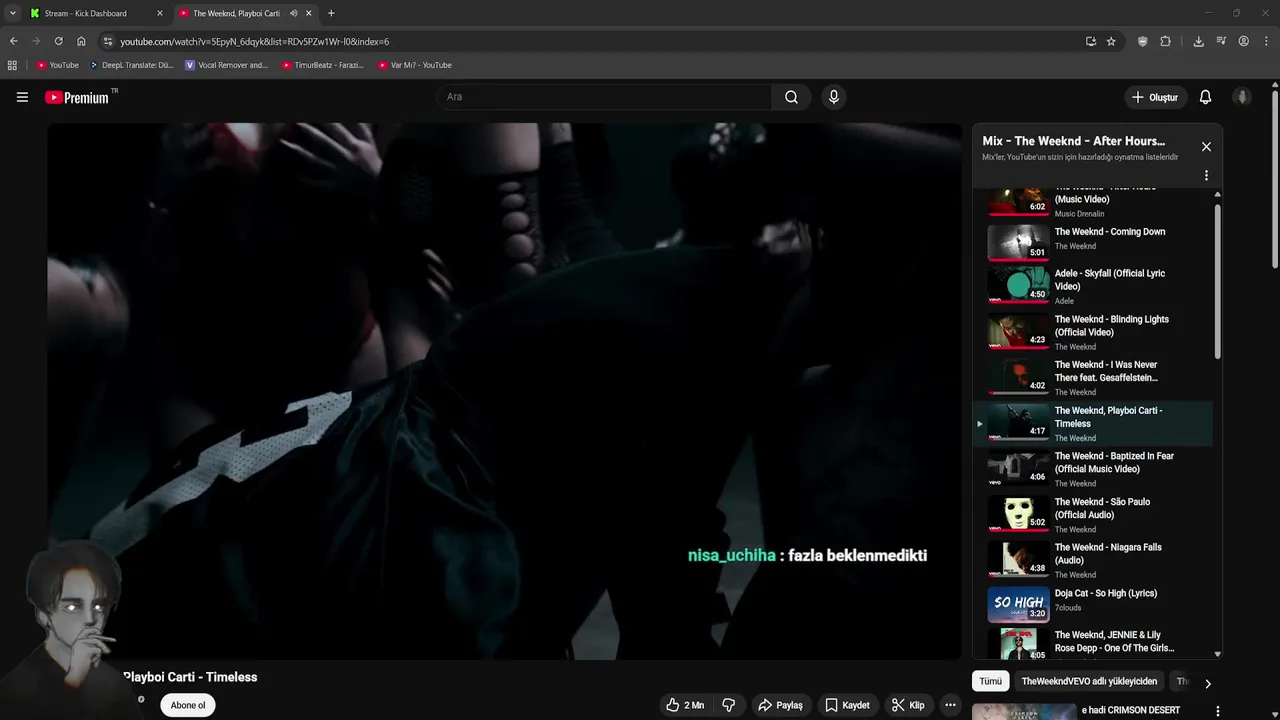Play I Was Never There feat. Gesaffelstein

[x=1095, y=377]
